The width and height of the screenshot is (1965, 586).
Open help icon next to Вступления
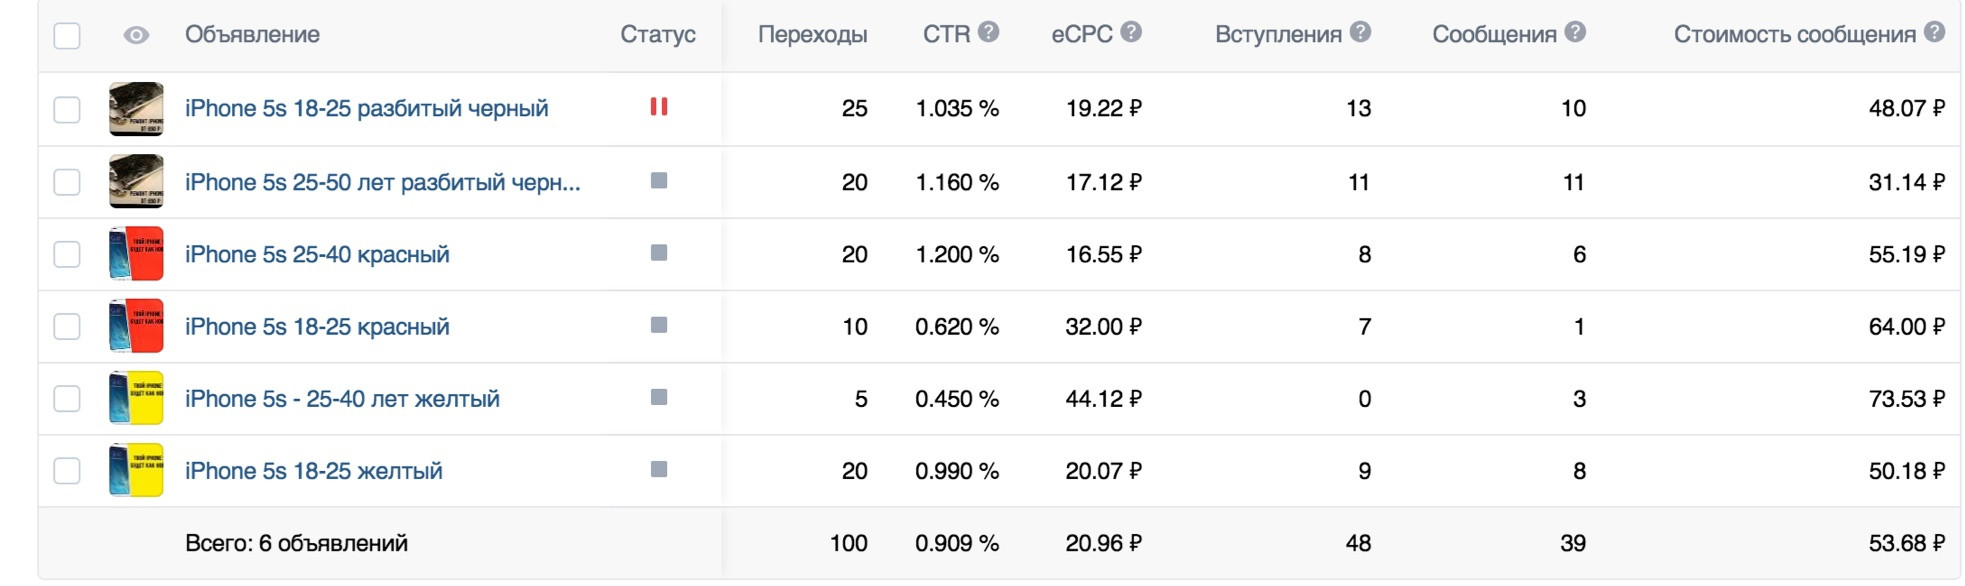1360,32
